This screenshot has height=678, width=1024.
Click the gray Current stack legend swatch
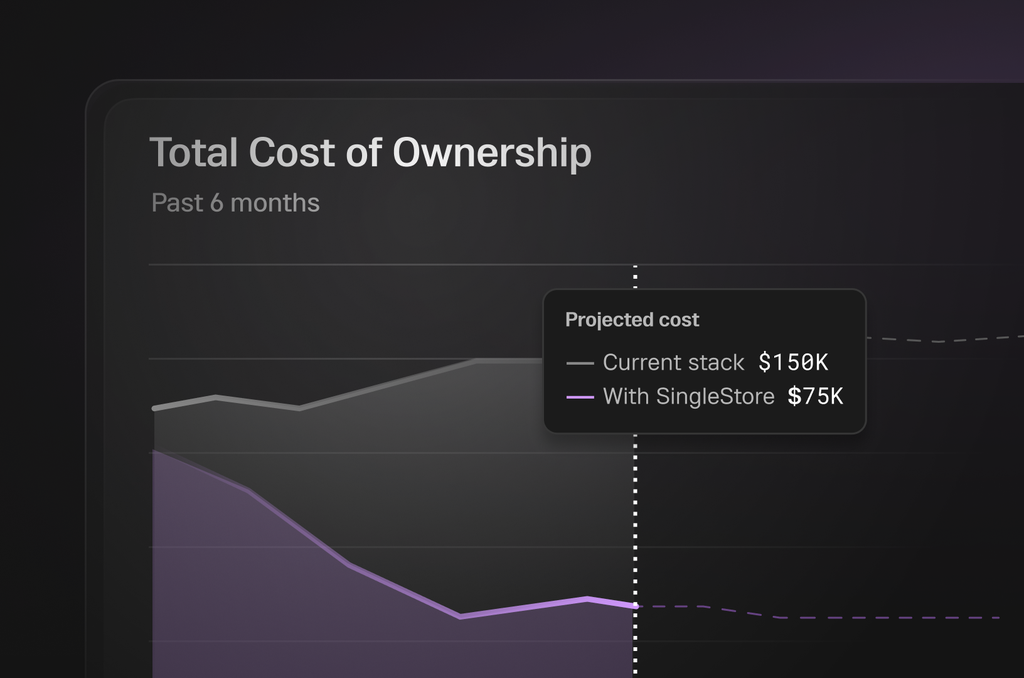point(580,363)
